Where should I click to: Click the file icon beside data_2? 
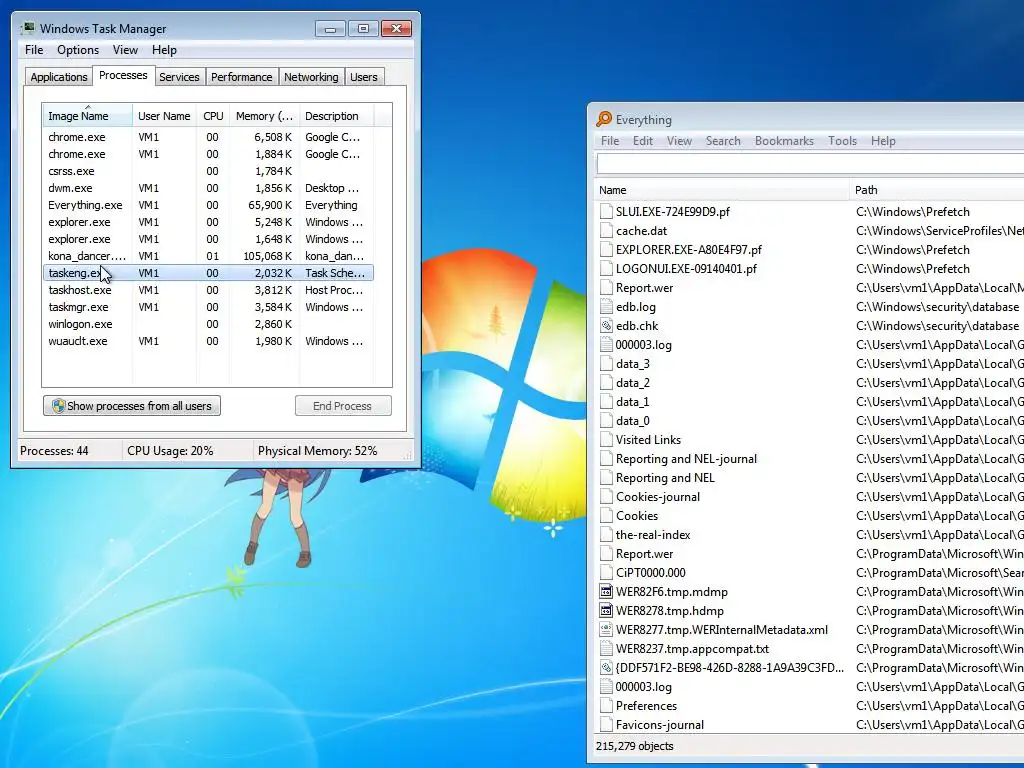606,383
